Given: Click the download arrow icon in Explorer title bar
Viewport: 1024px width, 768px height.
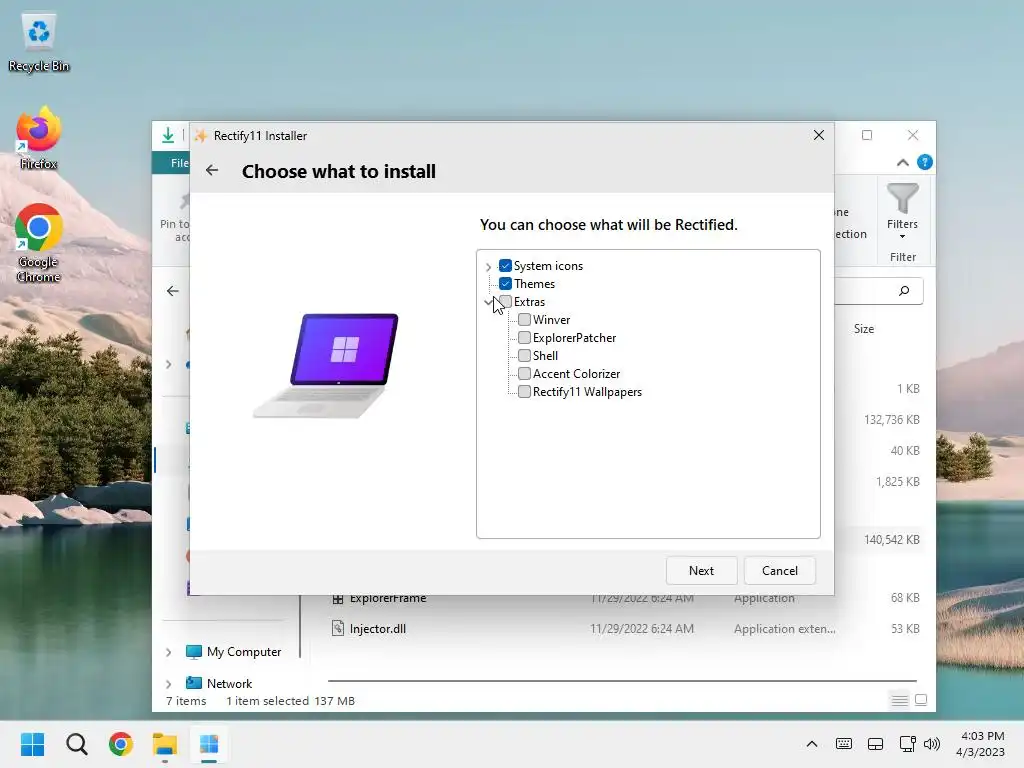Looking at the screenshot, I should coord(168,135).
